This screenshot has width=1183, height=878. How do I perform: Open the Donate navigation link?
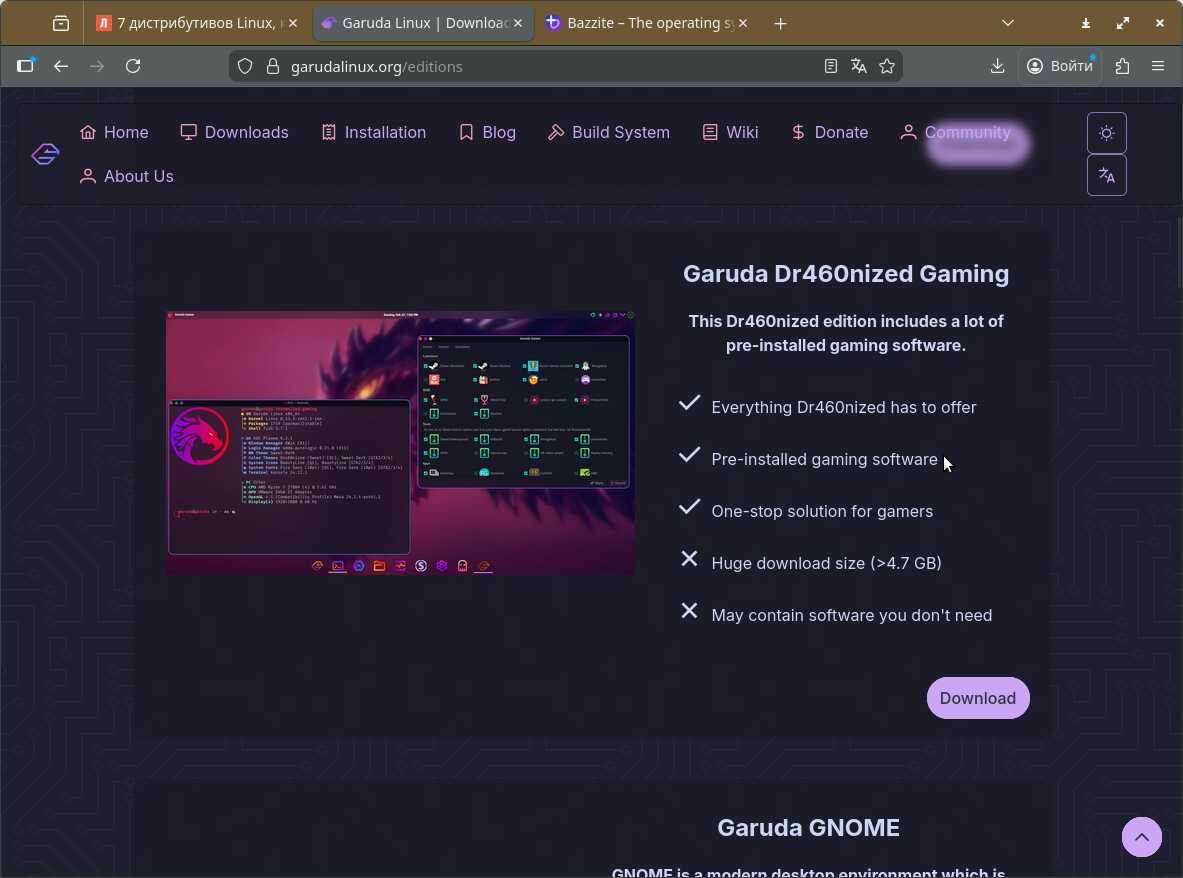829,132
